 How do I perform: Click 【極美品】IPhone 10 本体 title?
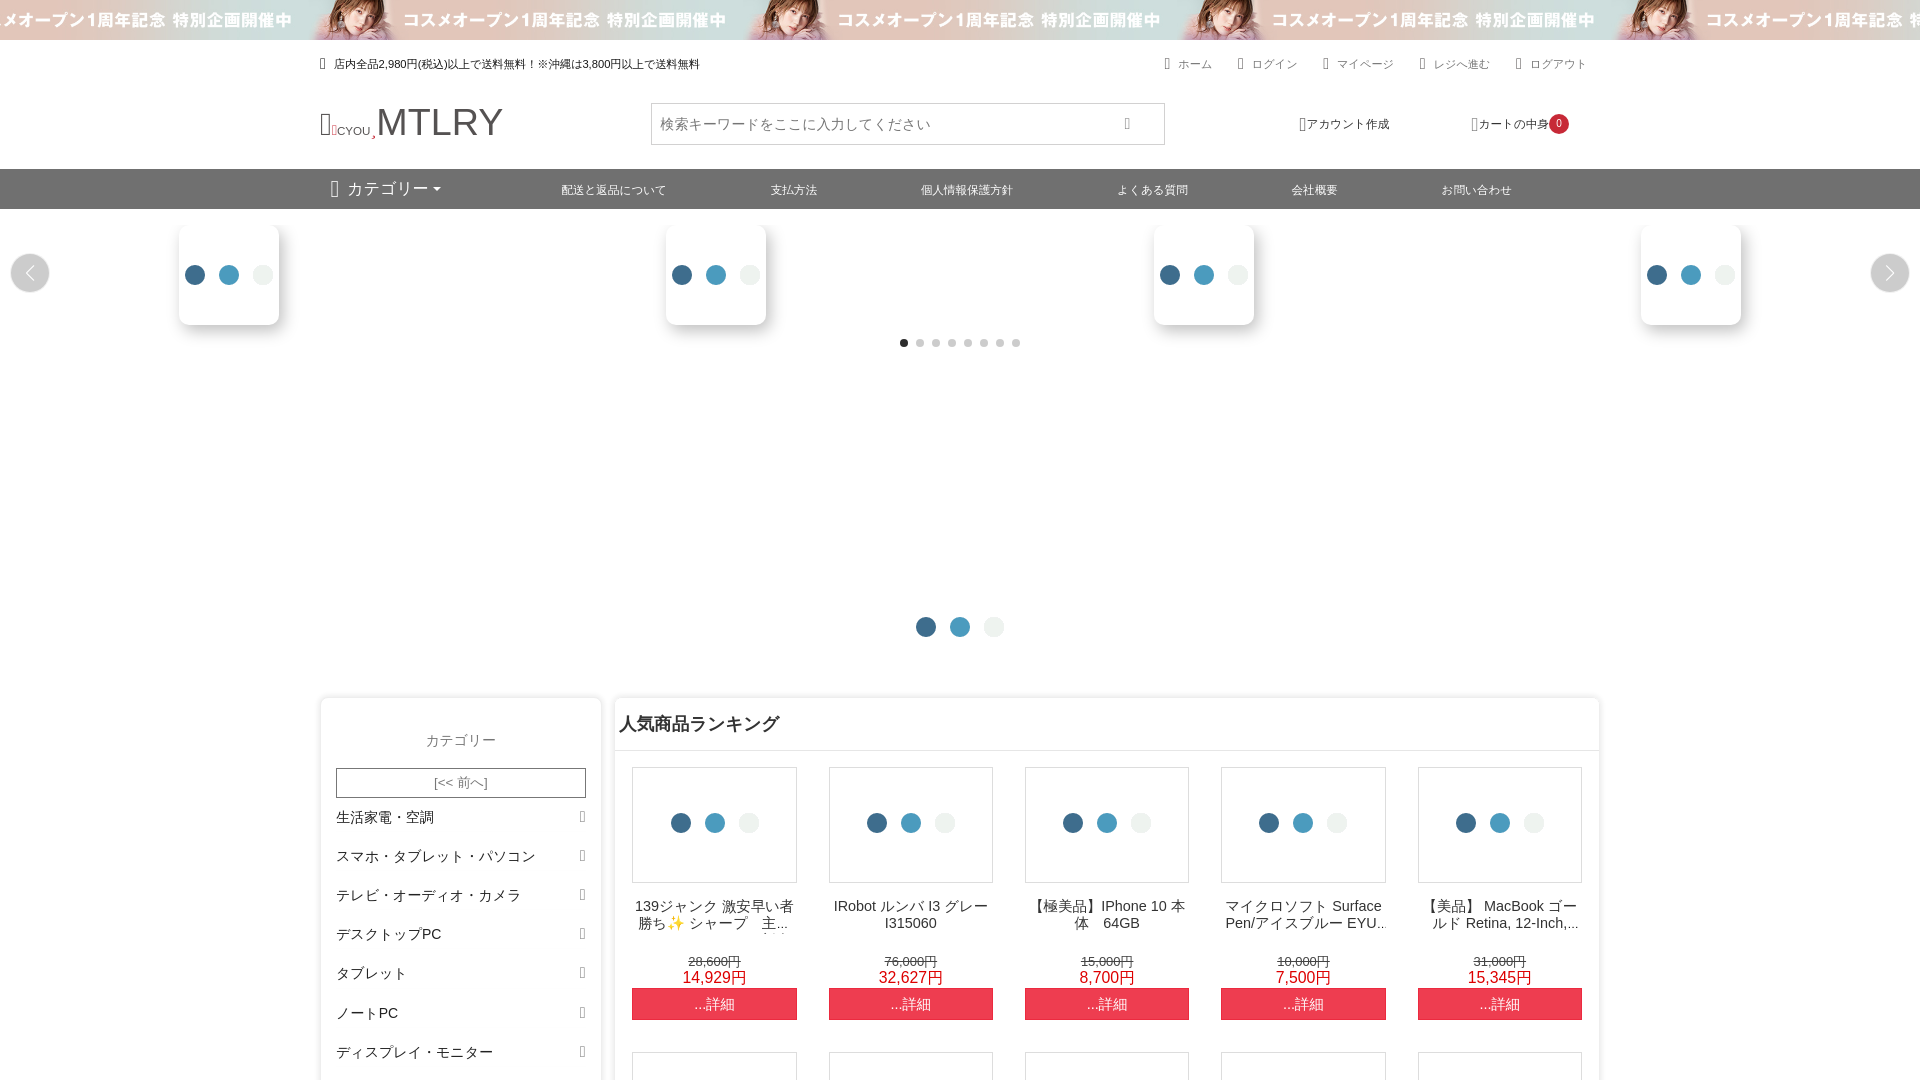(x=1107, y=915)
